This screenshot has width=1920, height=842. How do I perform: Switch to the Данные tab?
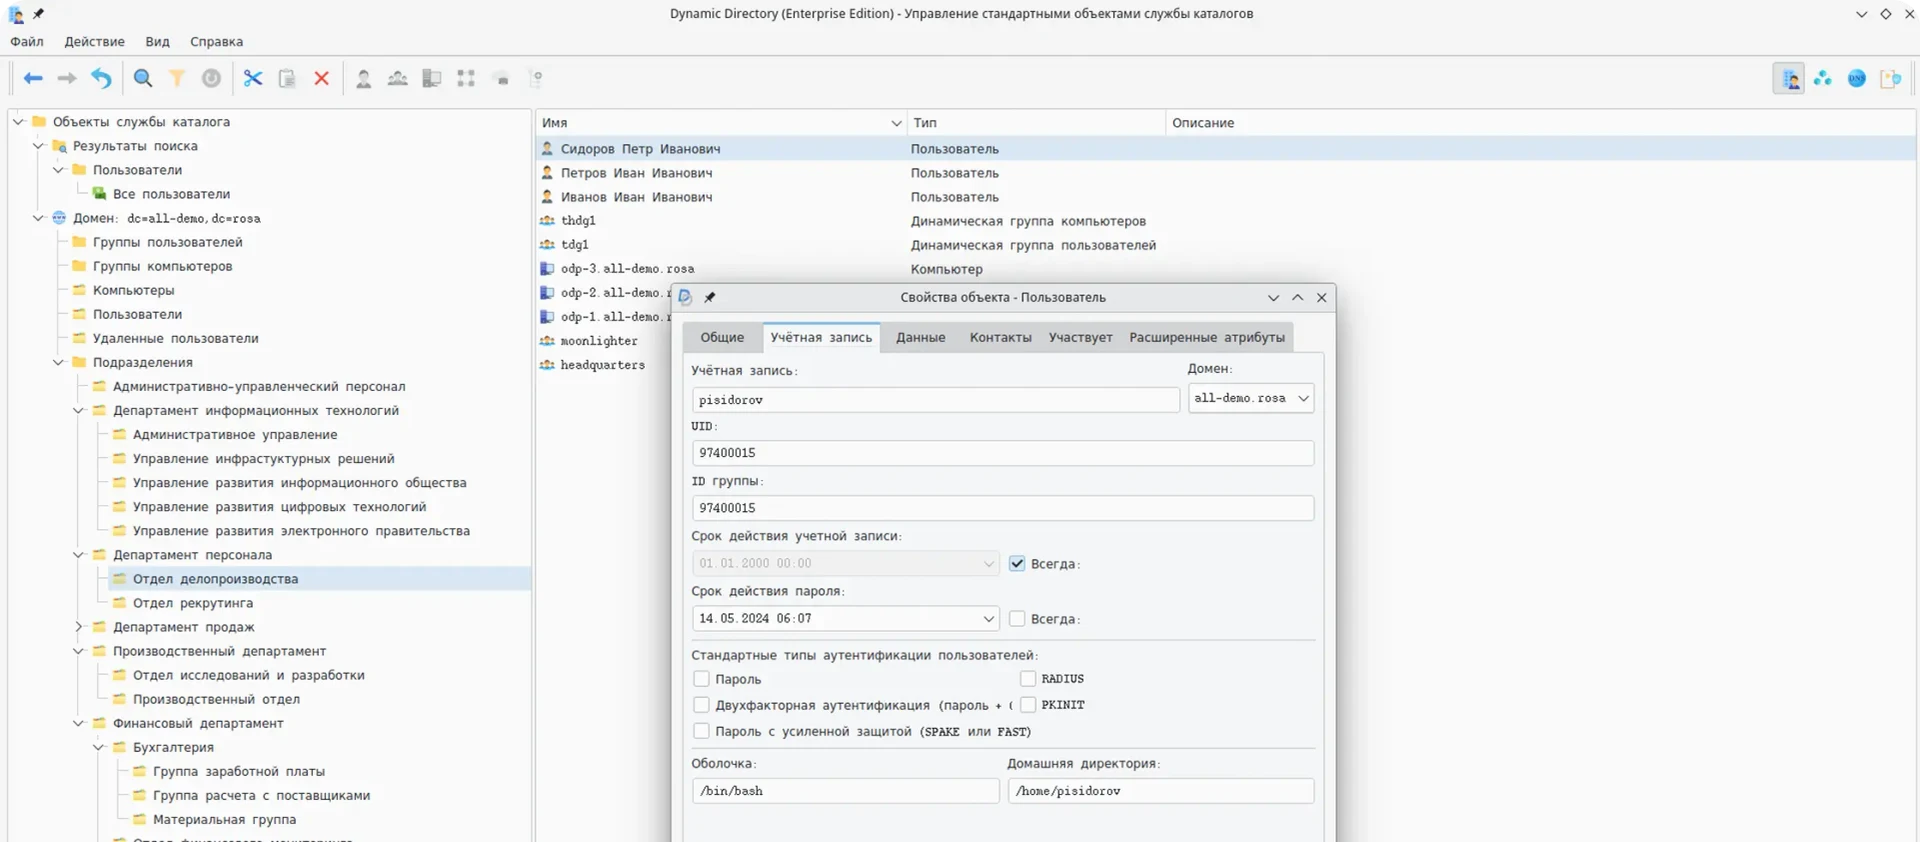[920, 338]
